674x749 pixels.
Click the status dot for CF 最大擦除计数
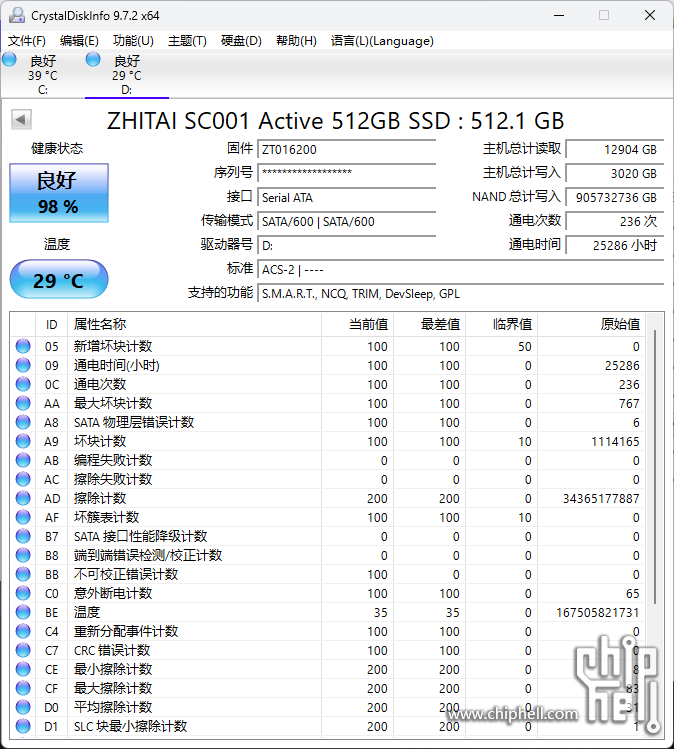(x=23, y=688)
